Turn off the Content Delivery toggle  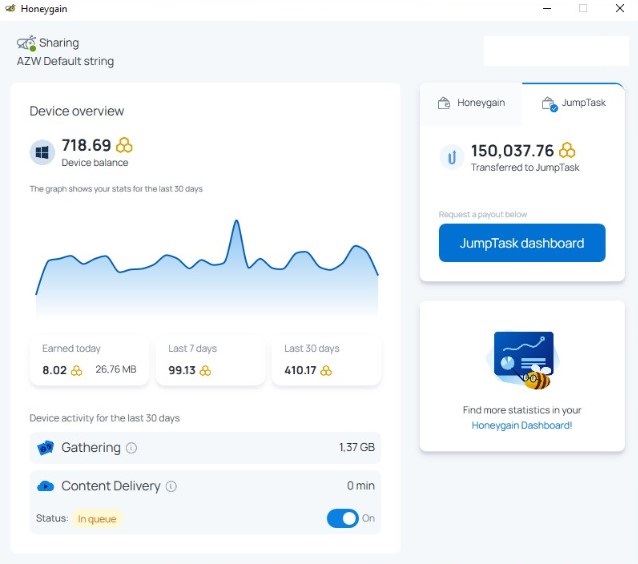[x=343, y=518]
